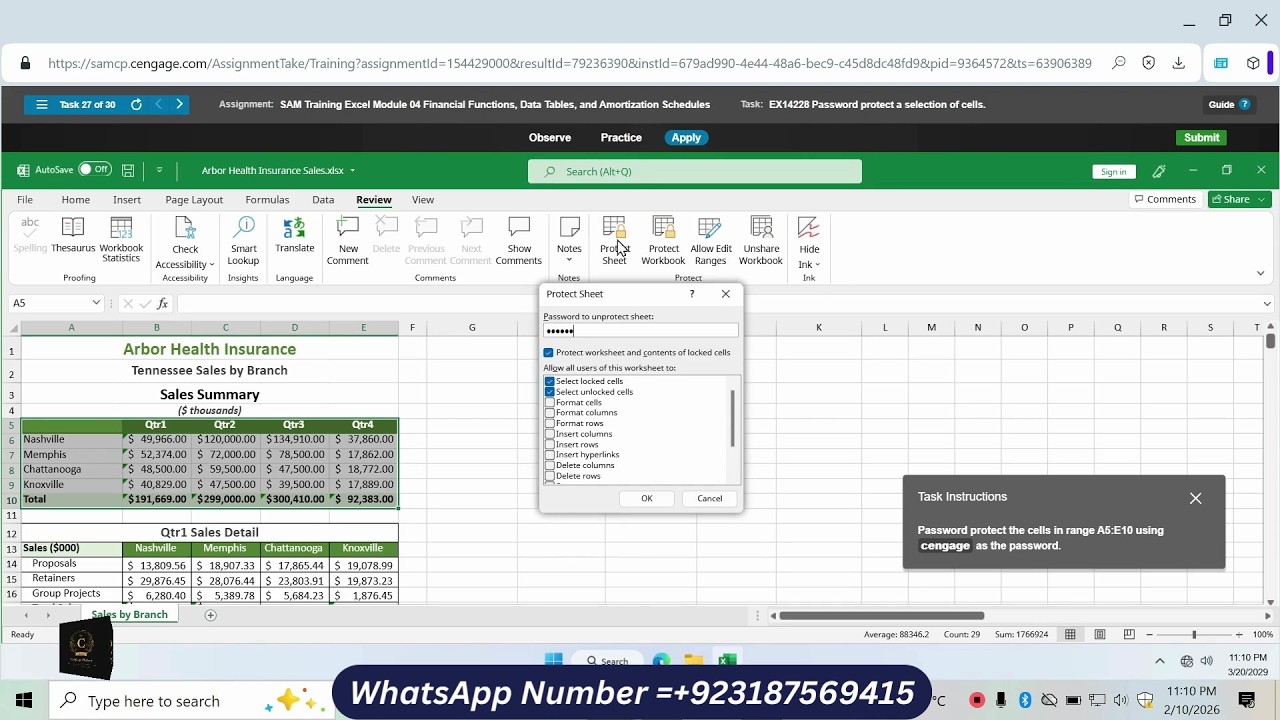Check the Format cells option
The width and height of the screenshot is (1280, 720).
549,402
